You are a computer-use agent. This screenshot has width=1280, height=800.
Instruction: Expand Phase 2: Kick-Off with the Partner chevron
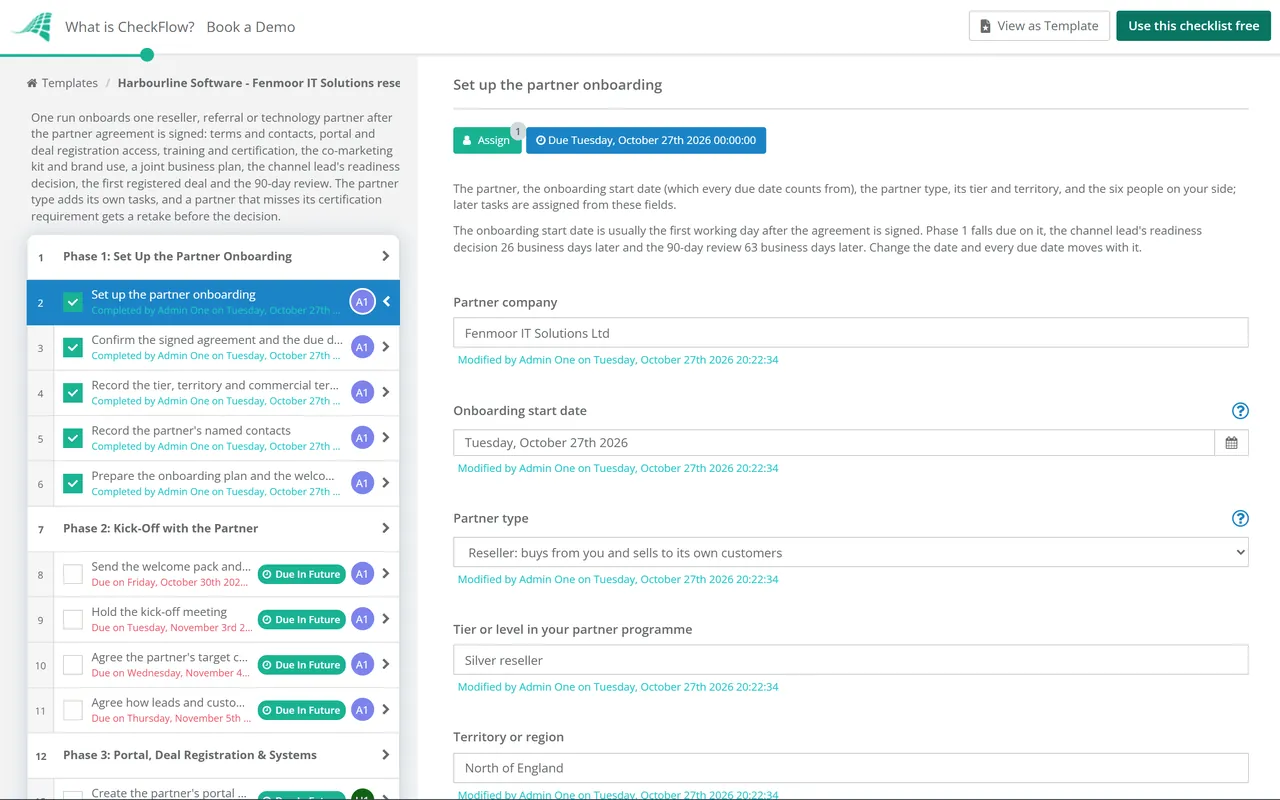(386, 528)
